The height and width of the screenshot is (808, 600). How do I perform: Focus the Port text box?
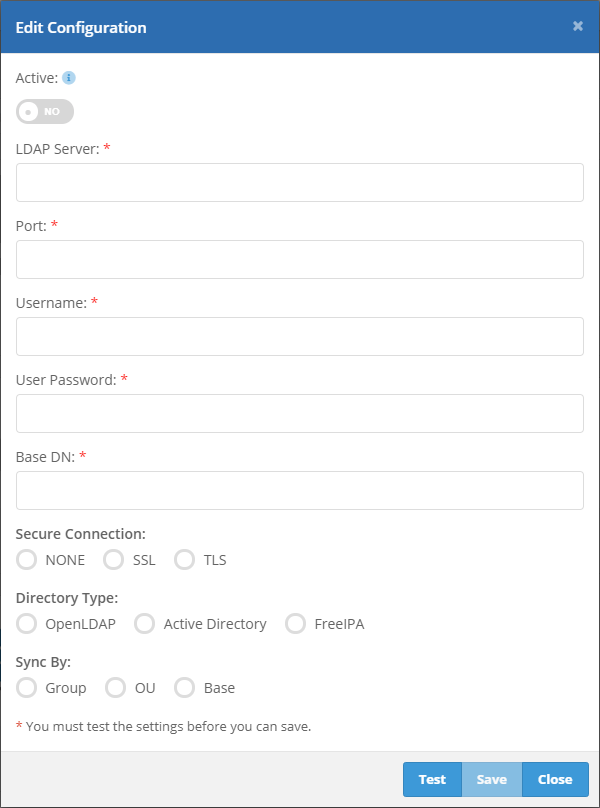[x=300, y=260]
